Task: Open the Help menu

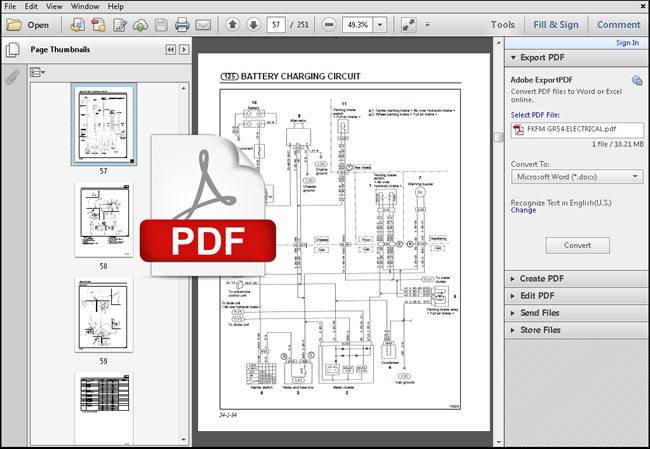Action: click(116, 6)
